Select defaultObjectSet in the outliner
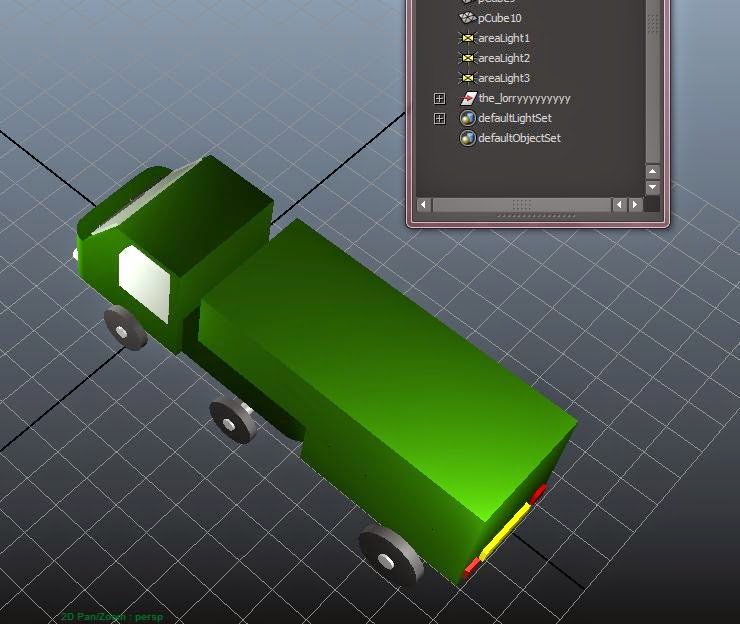740x624 pixels. (520, 138)
